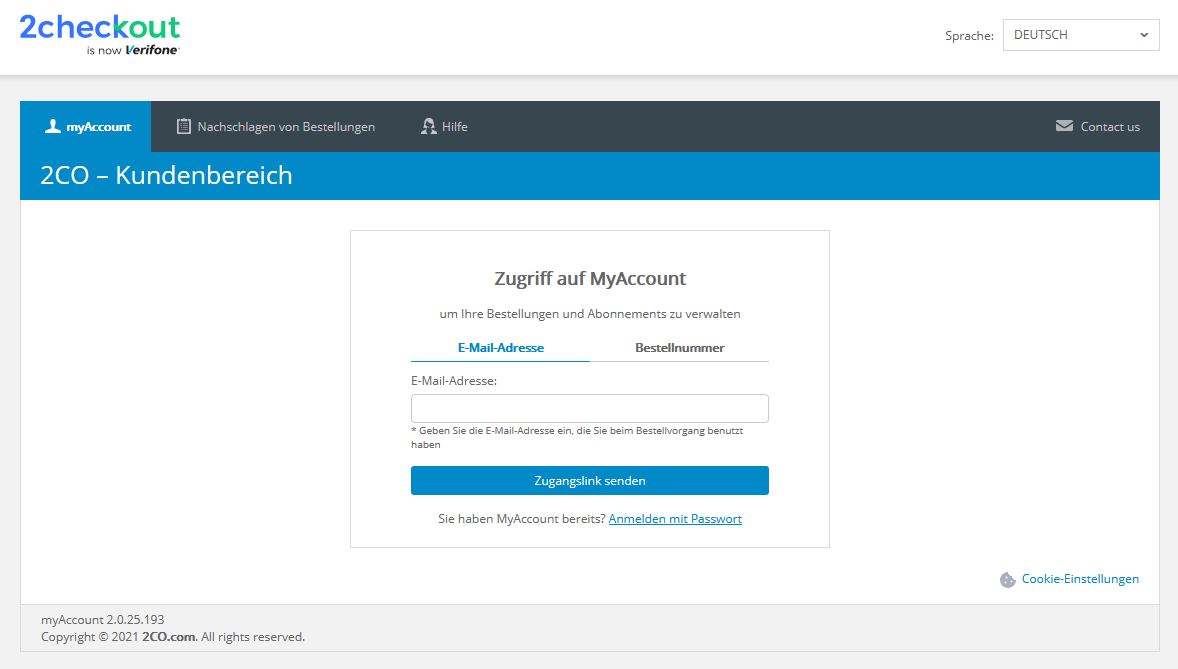Click the clipboard icon for order lookup
1178x669 pixels.
(183, 126)
